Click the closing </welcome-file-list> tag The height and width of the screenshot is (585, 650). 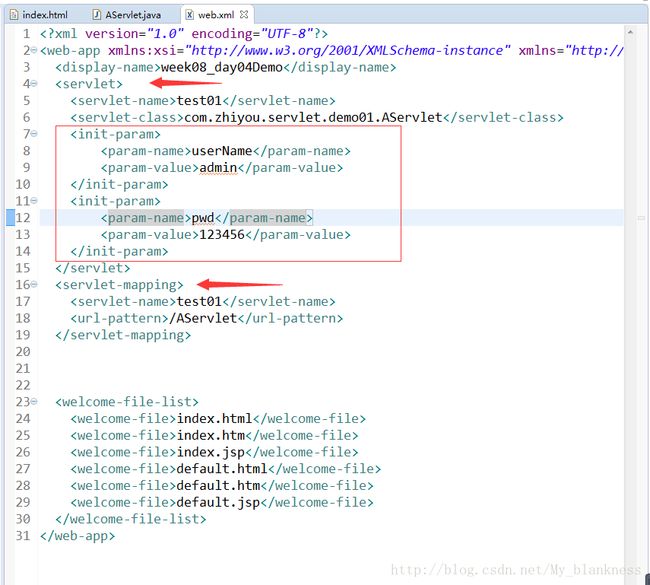click(x=131, y=519)
